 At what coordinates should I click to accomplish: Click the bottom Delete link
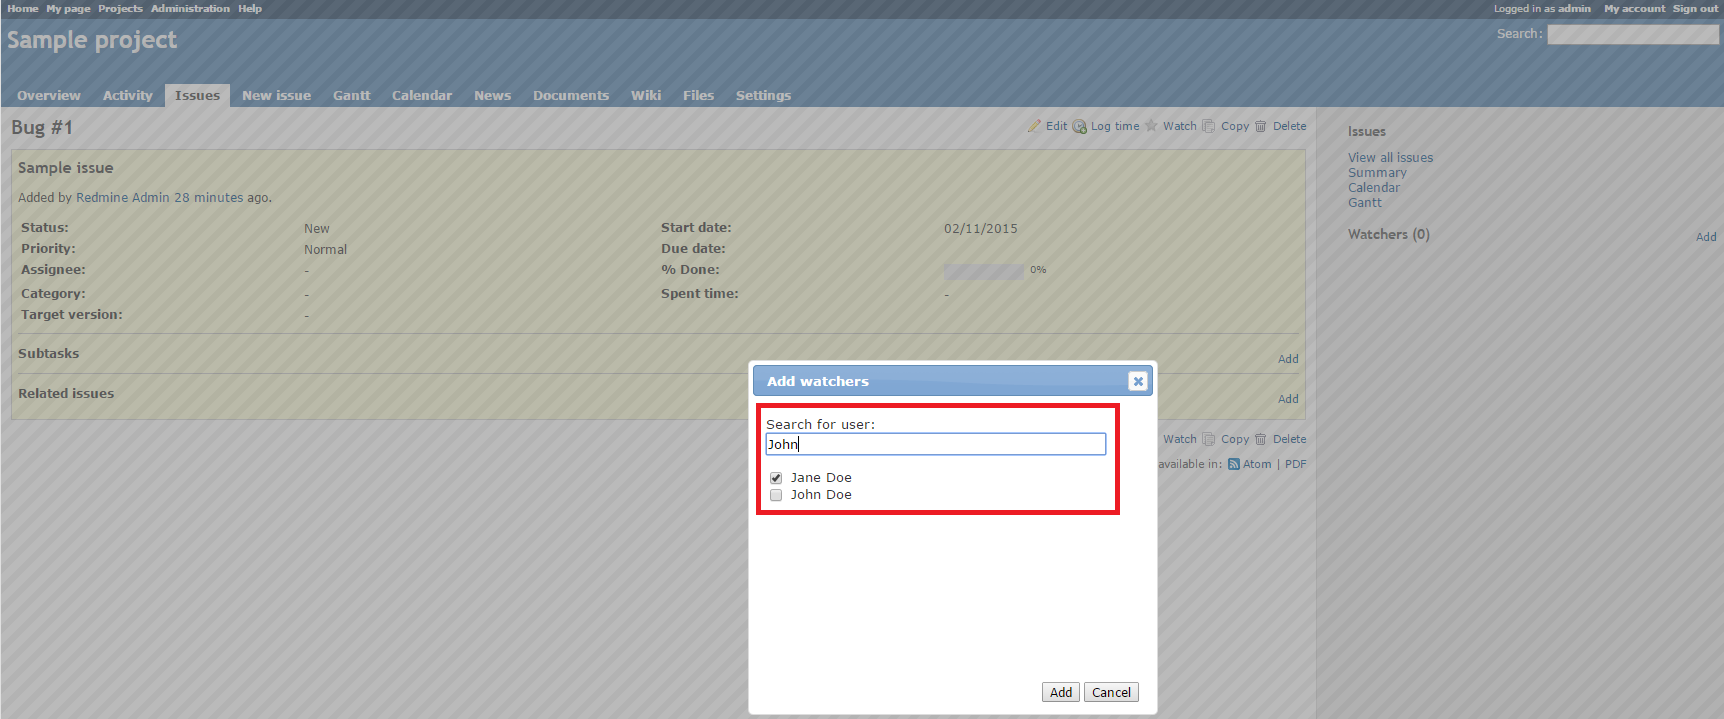coord(1289,439)
